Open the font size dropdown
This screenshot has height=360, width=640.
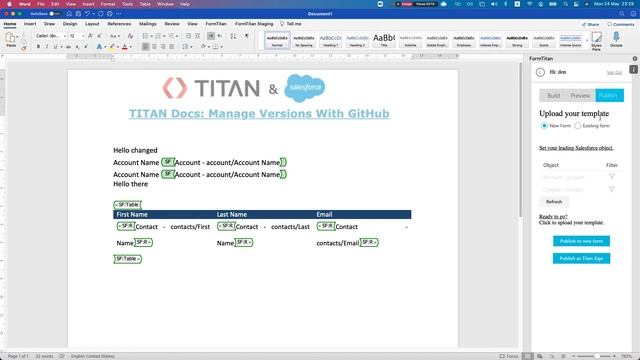[x=83, y=36]
